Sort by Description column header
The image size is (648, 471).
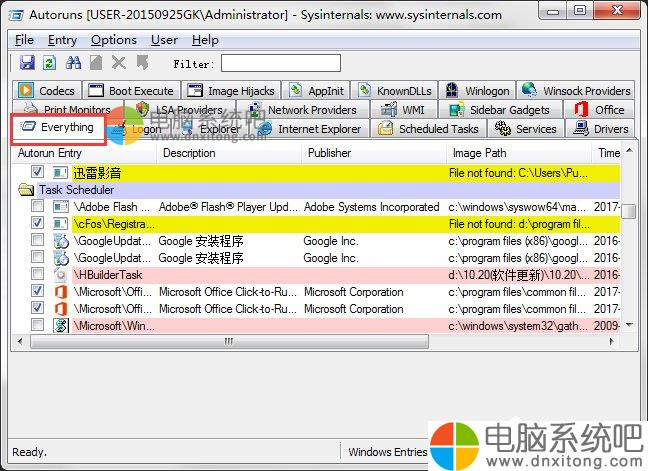click(229, 153)
